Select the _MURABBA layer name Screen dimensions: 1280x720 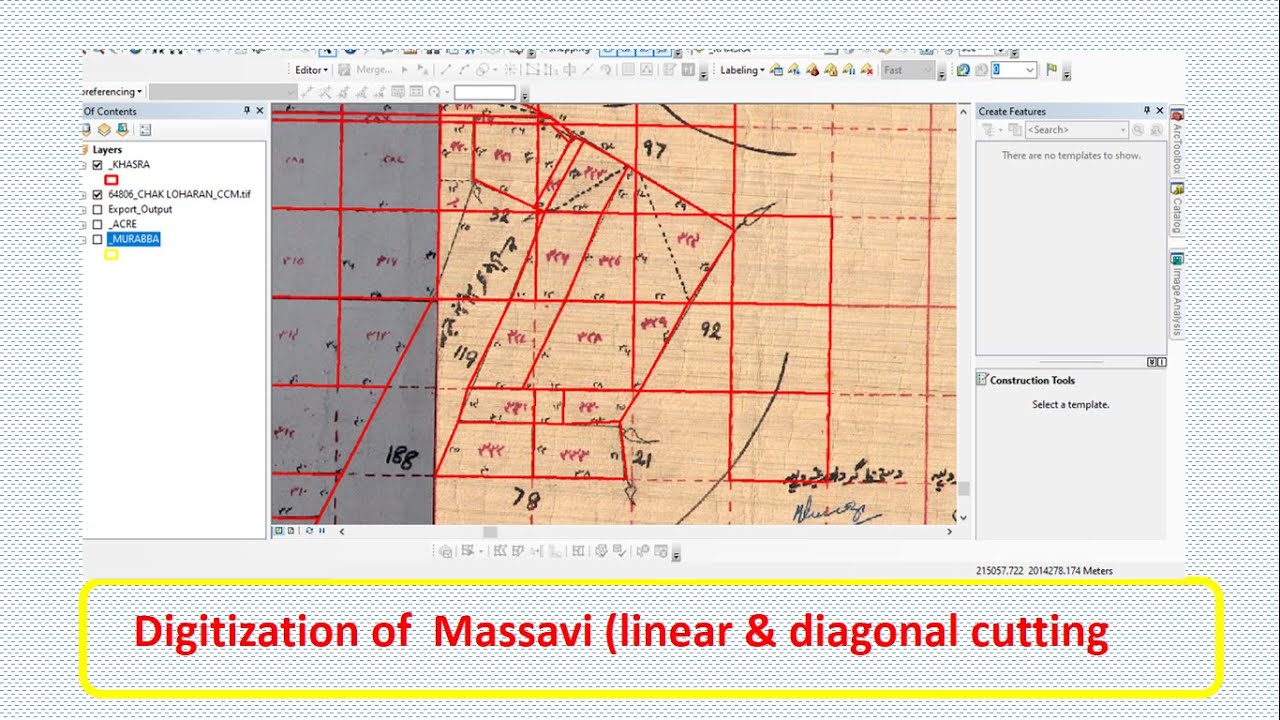[134, 240]
